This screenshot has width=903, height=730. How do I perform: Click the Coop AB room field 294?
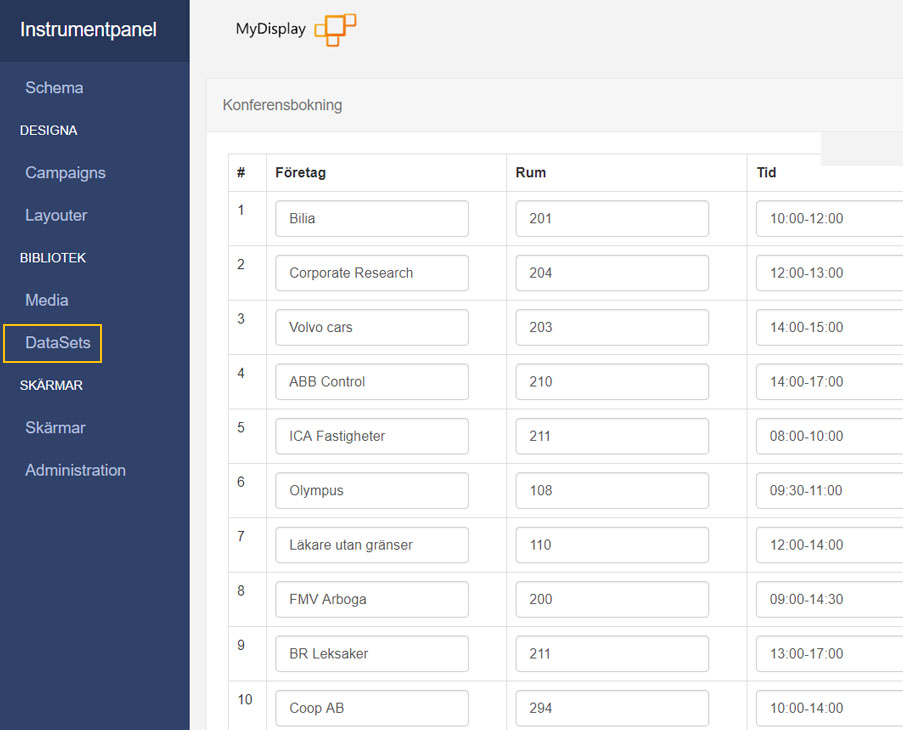(612, 708)
